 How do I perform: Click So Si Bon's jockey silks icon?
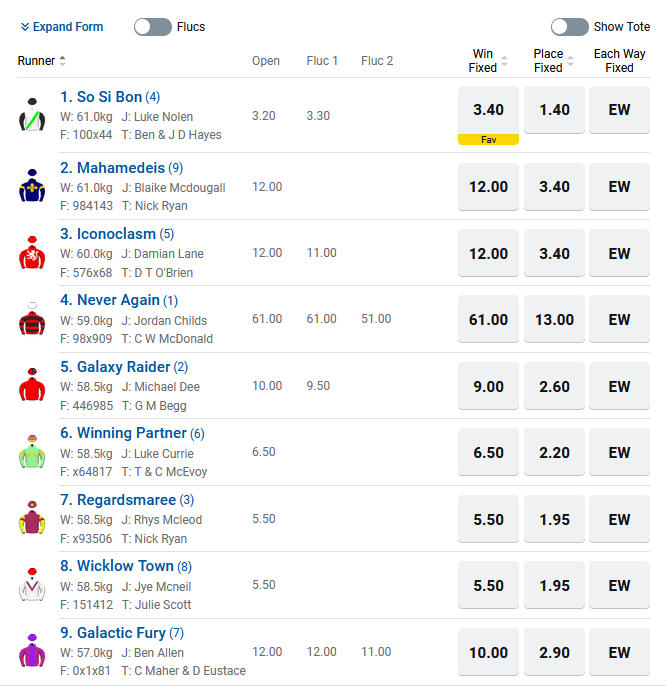tap(33, 116)
